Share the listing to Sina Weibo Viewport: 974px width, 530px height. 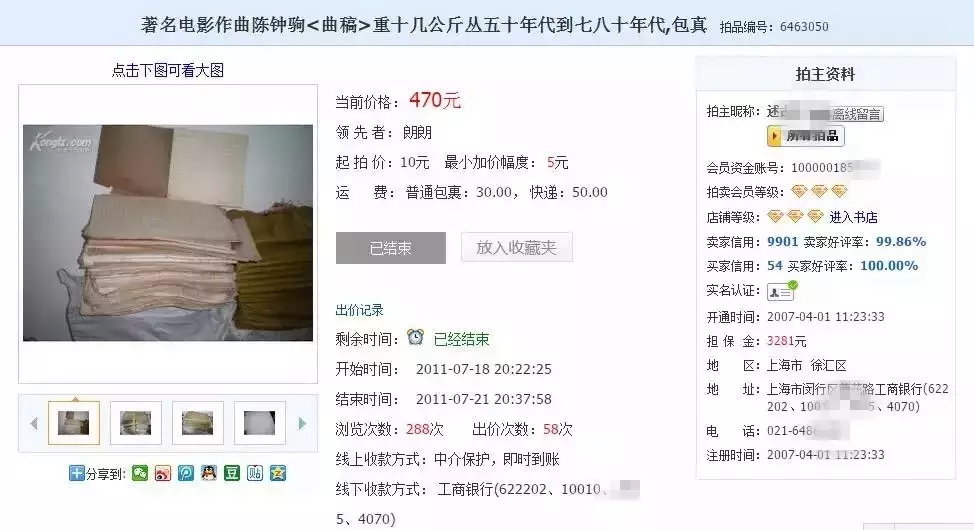[163, 473]
